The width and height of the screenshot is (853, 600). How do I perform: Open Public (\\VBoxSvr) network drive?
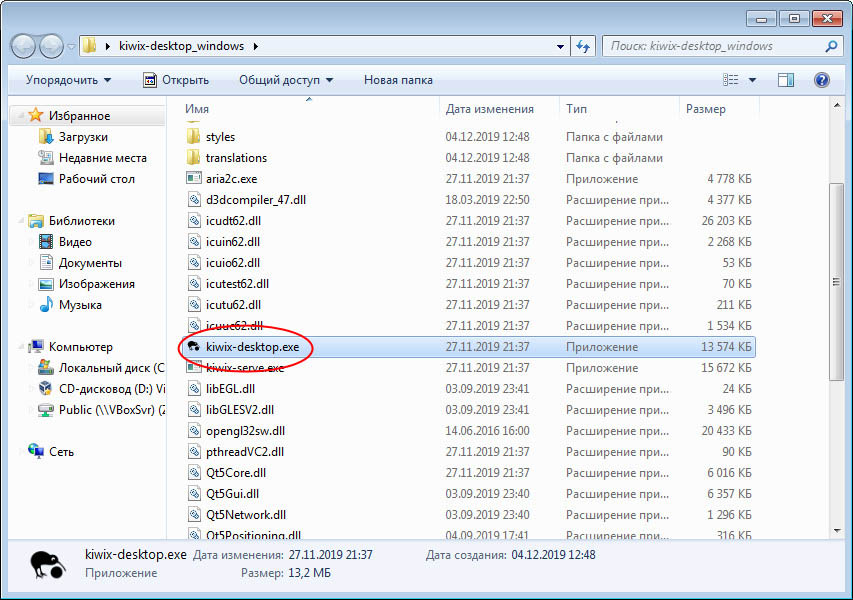(x=102, y=410)
